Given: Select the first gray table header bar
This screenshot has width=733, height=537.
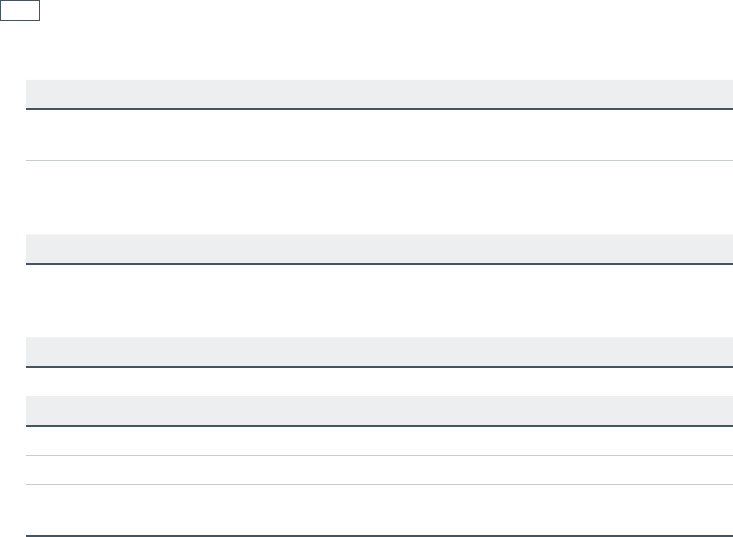Looking at the screenshot, I should (379, 93).
